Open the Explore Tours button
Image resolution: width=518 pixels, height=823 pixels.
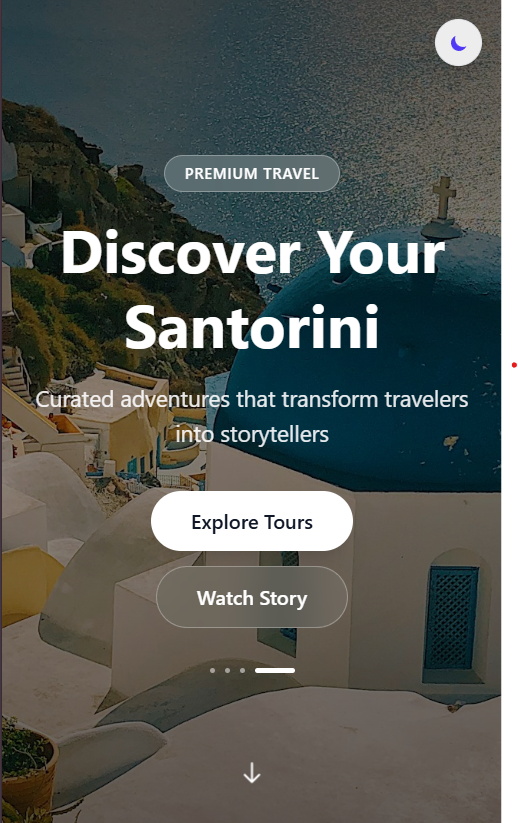coord(252,521)
